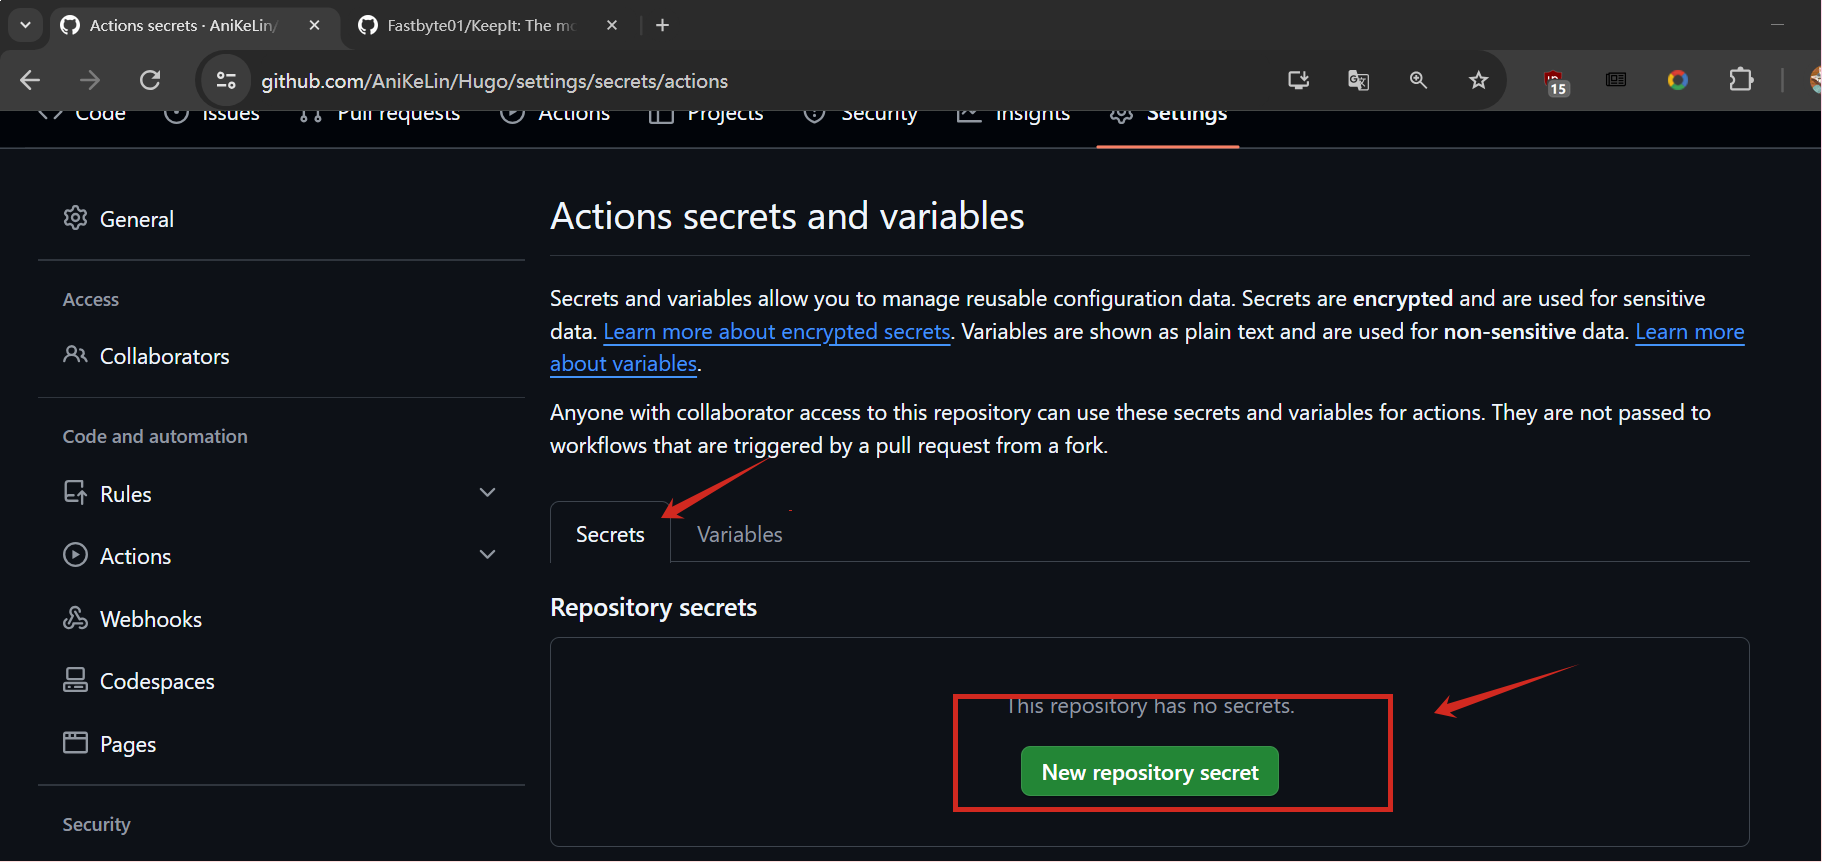Open site information icon in address bar
This screenshot has height=862, width=1822.
226,80
